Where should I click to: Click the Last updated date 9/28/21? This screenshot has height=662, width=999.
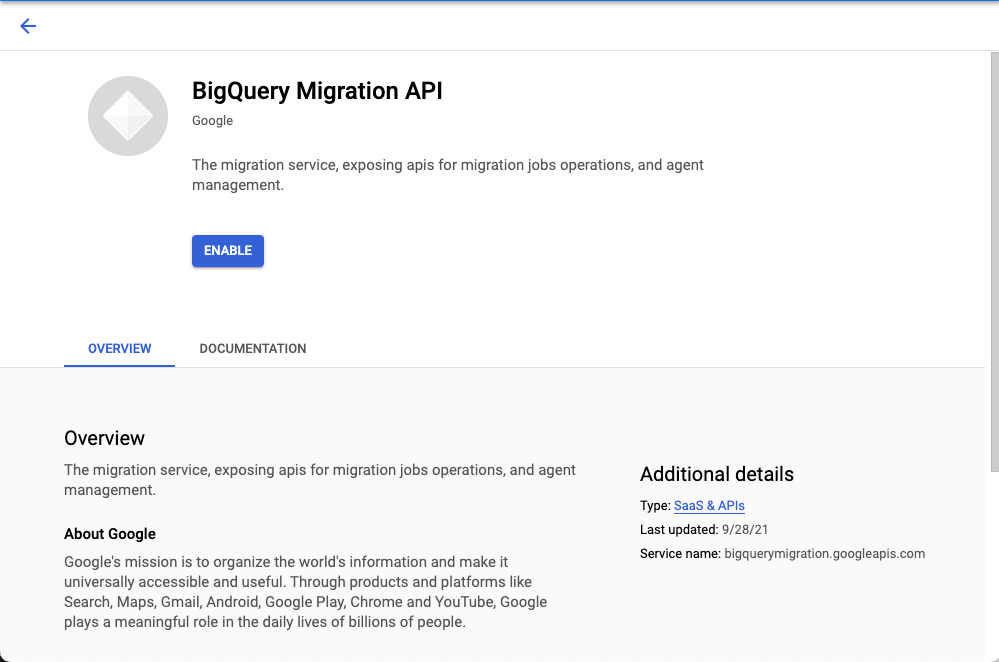coord(747,529)
